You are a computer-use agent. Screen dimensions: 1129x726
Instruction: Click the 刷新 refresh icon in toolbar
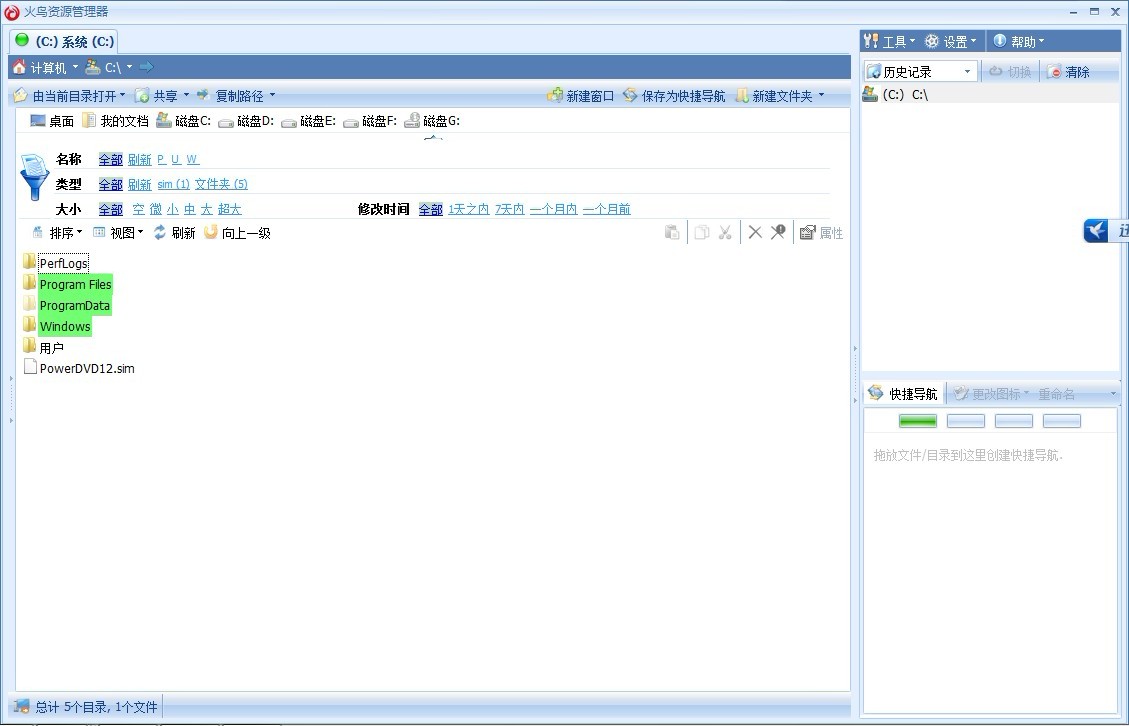coord(159,233)
